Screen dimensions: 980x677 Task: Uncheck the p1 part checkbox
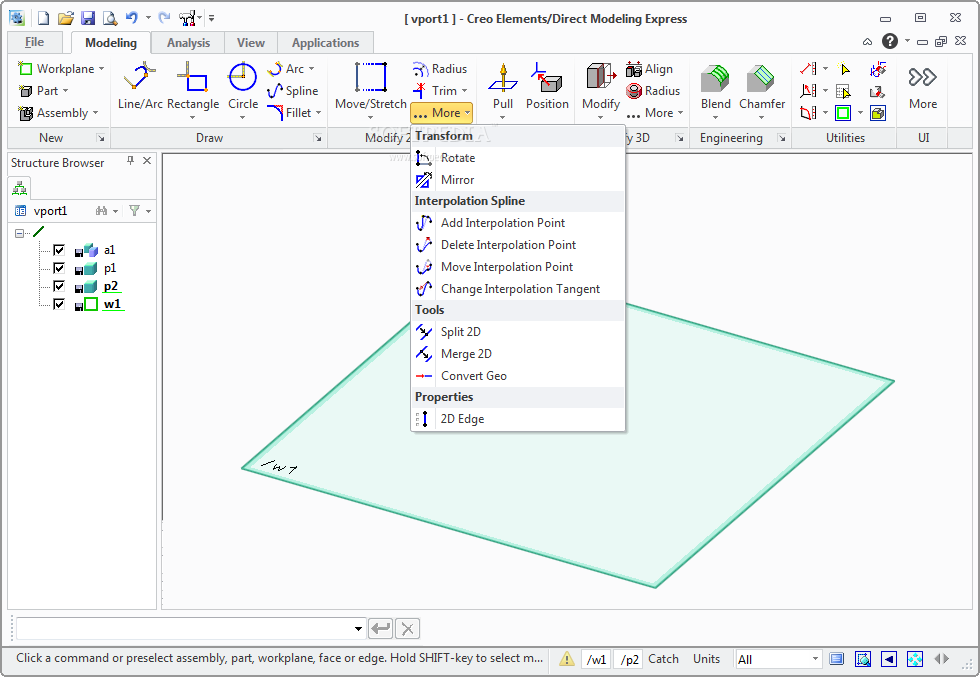tap(59, 268)
